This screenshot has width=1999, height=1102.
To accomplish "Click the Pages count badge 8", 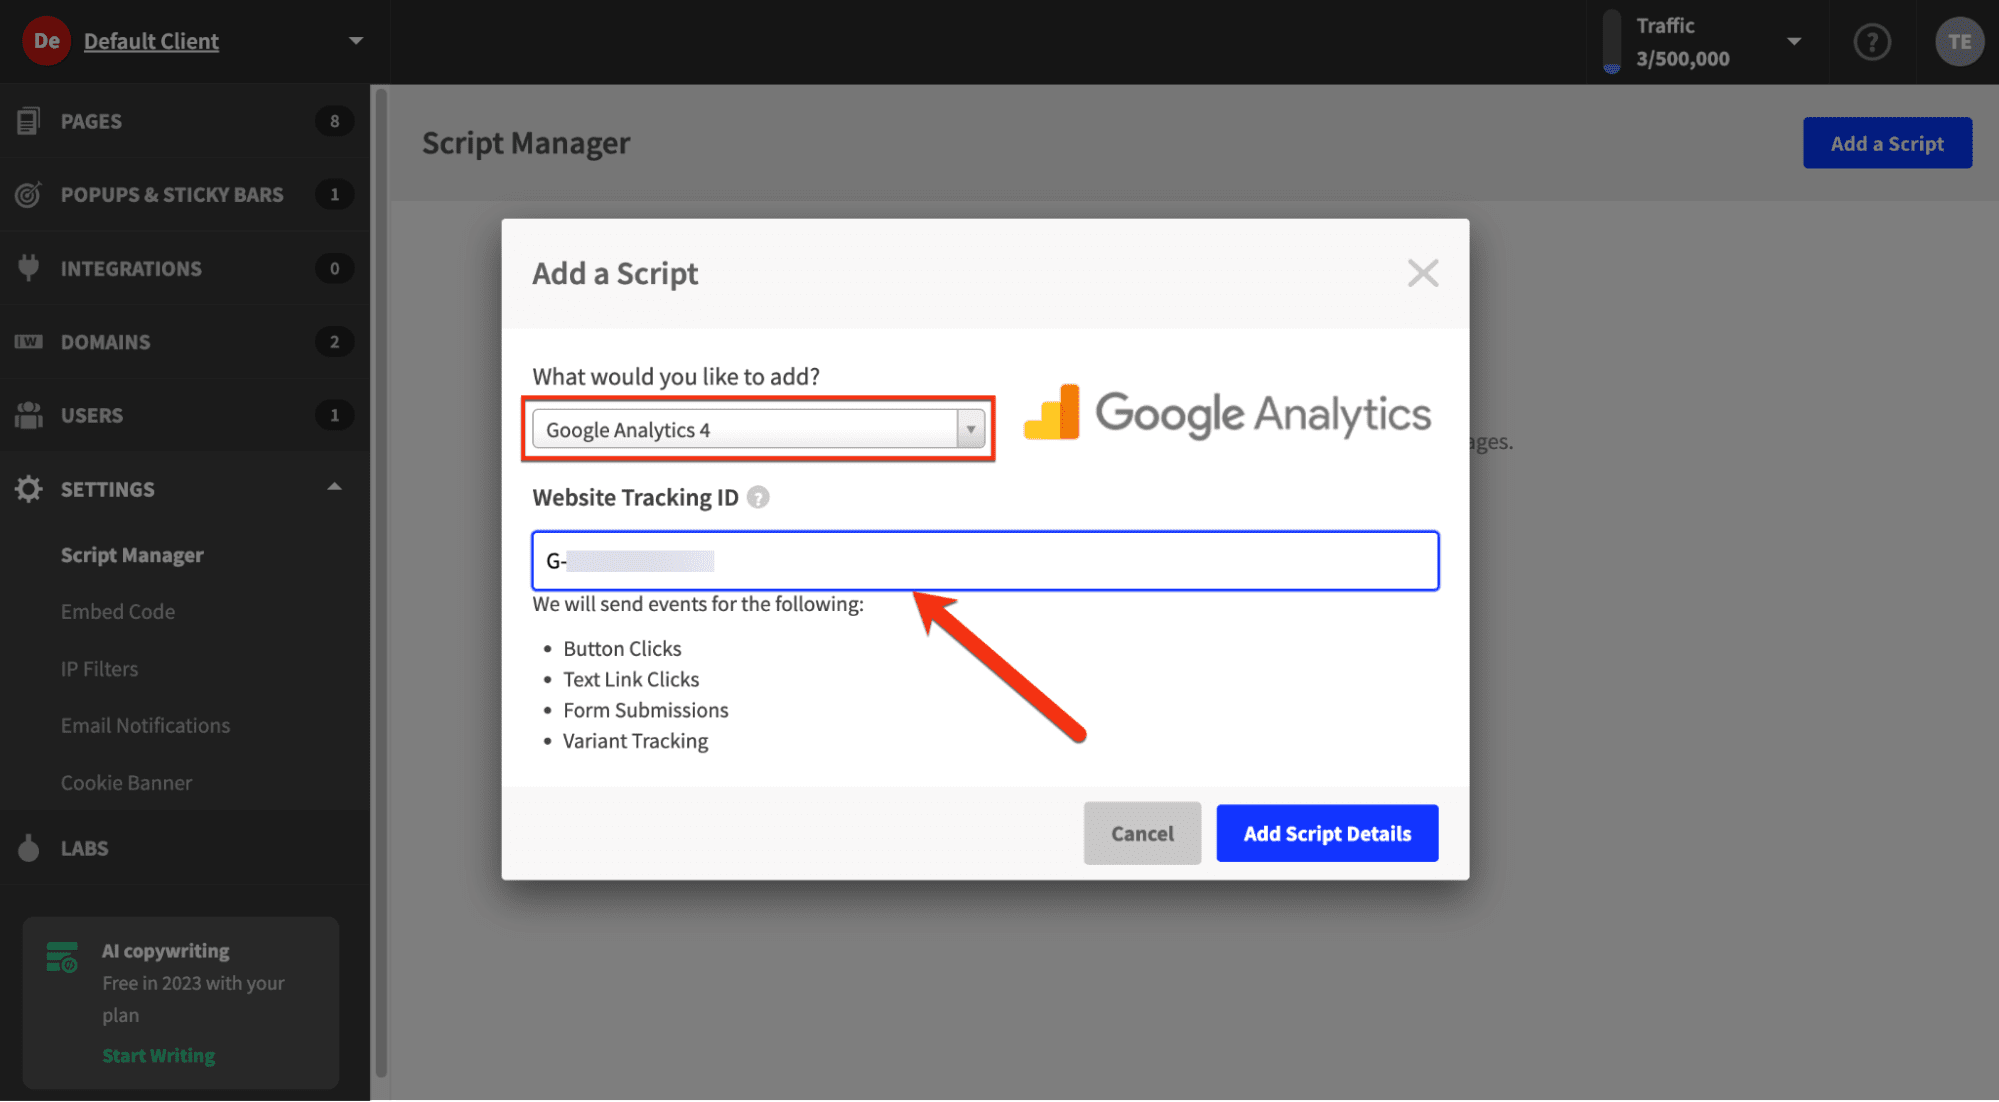I will click(x=334, y=121).
